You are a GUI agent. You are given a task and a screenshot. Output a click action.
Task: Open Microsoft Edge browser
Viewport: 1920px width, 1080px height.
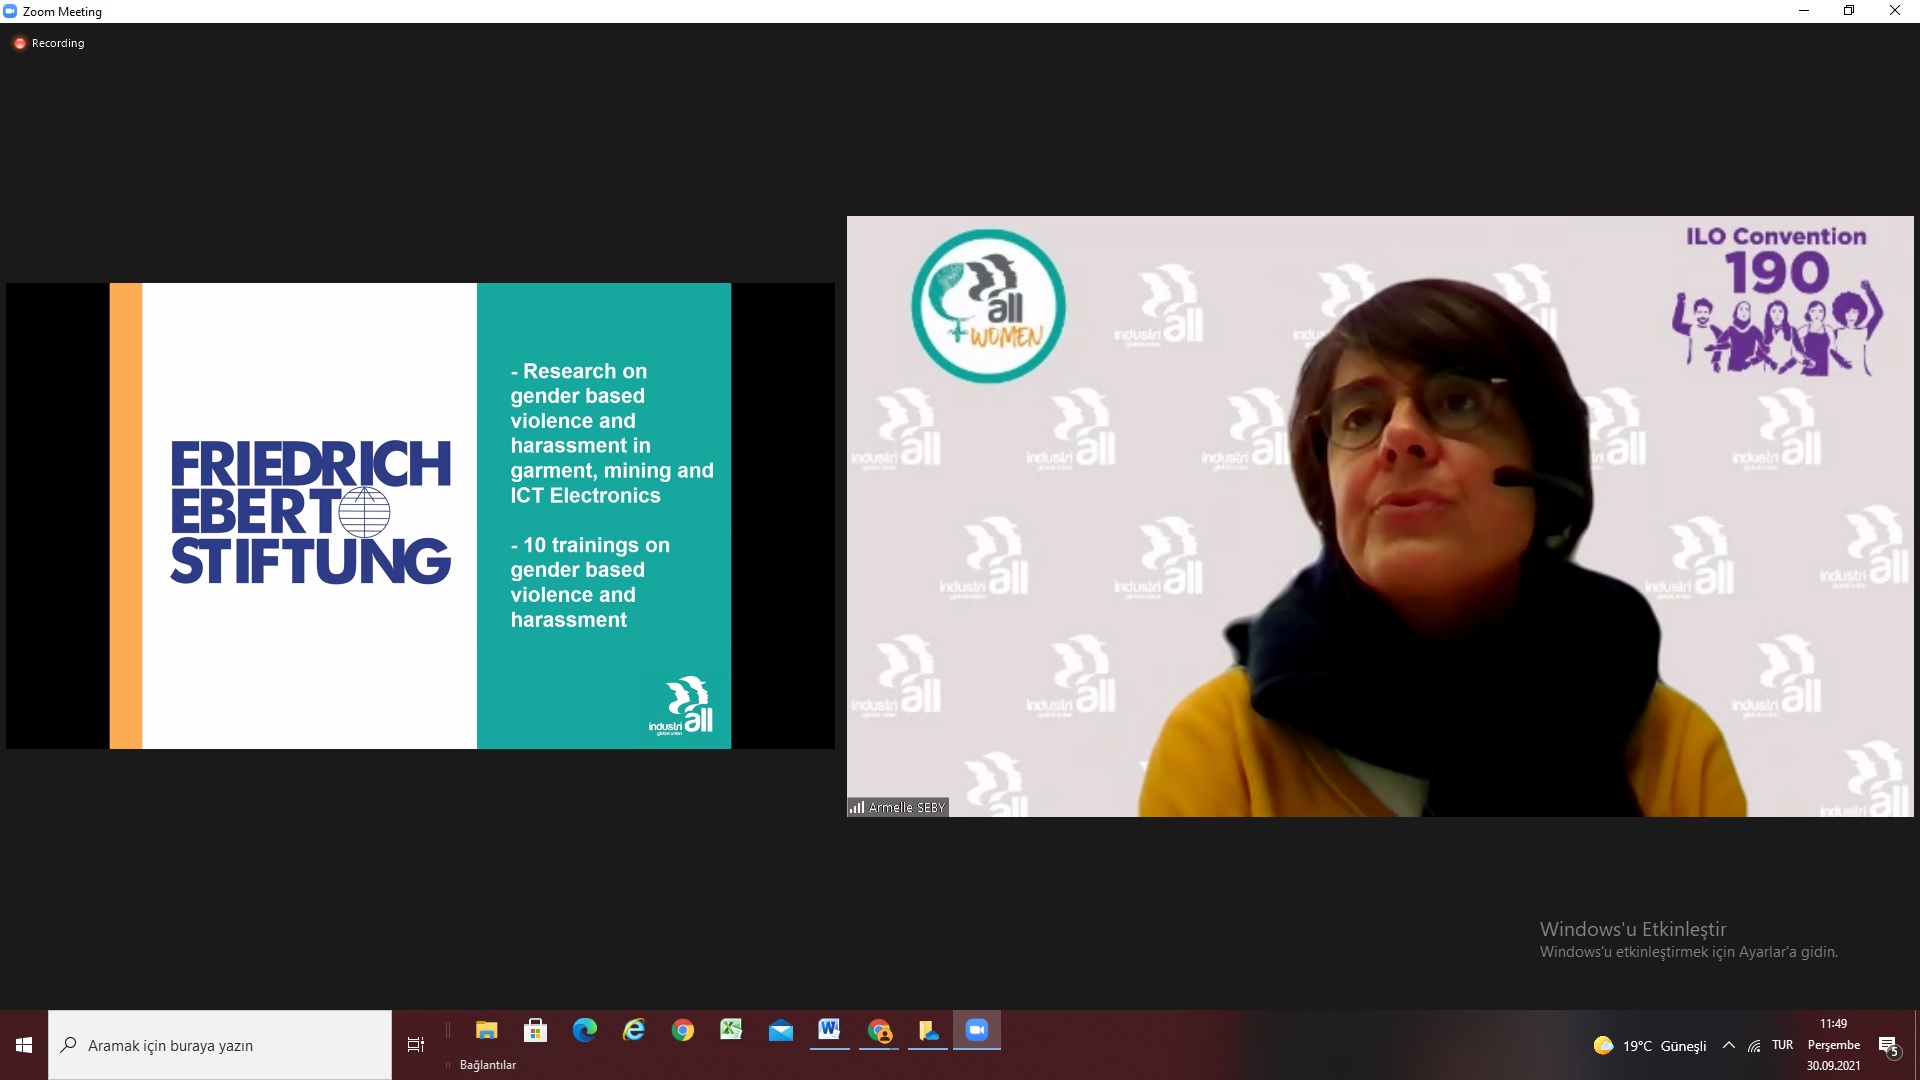point(585,1031)
